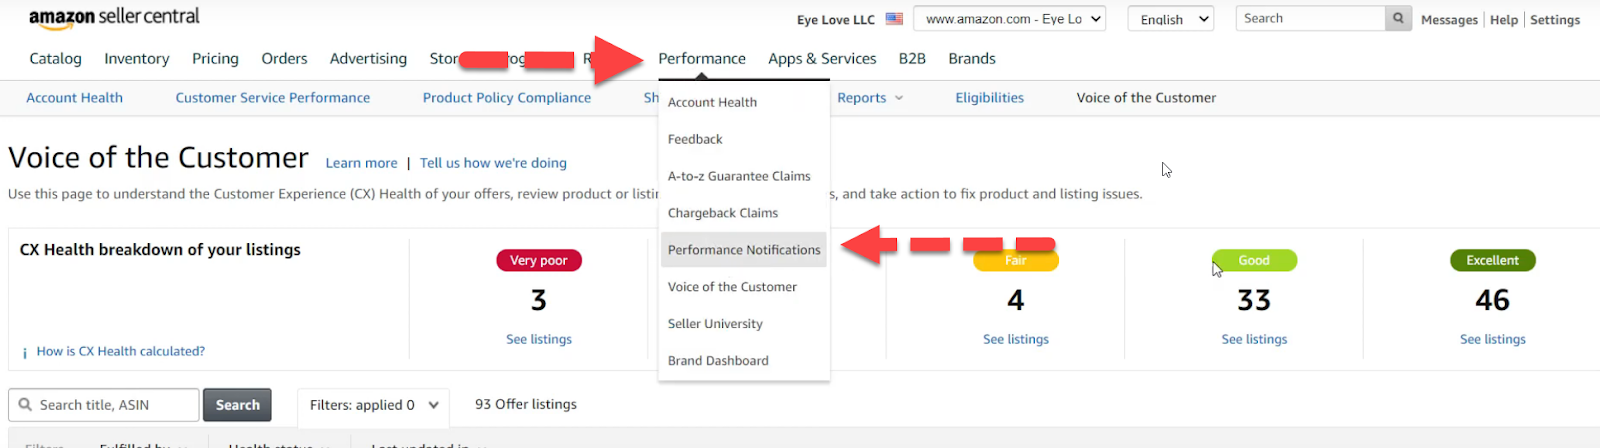This screenshot has width=1600, height=448.
Task: Click the green Good rating badge
Action: pyautogui.click(x=1254, y=260)
